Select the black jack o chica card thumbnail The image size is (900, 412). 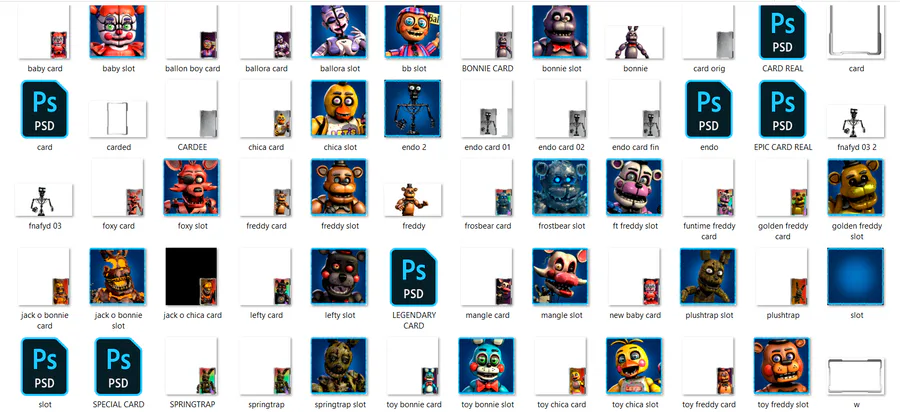click(x=192, y=277)
